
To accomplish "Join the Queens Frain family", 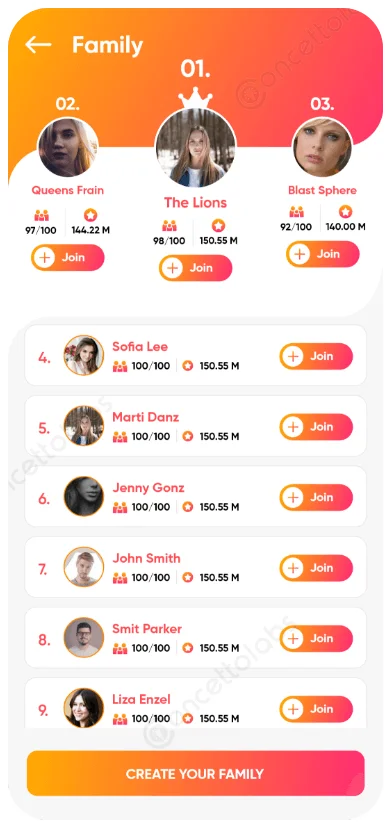I will coord(68,258).
